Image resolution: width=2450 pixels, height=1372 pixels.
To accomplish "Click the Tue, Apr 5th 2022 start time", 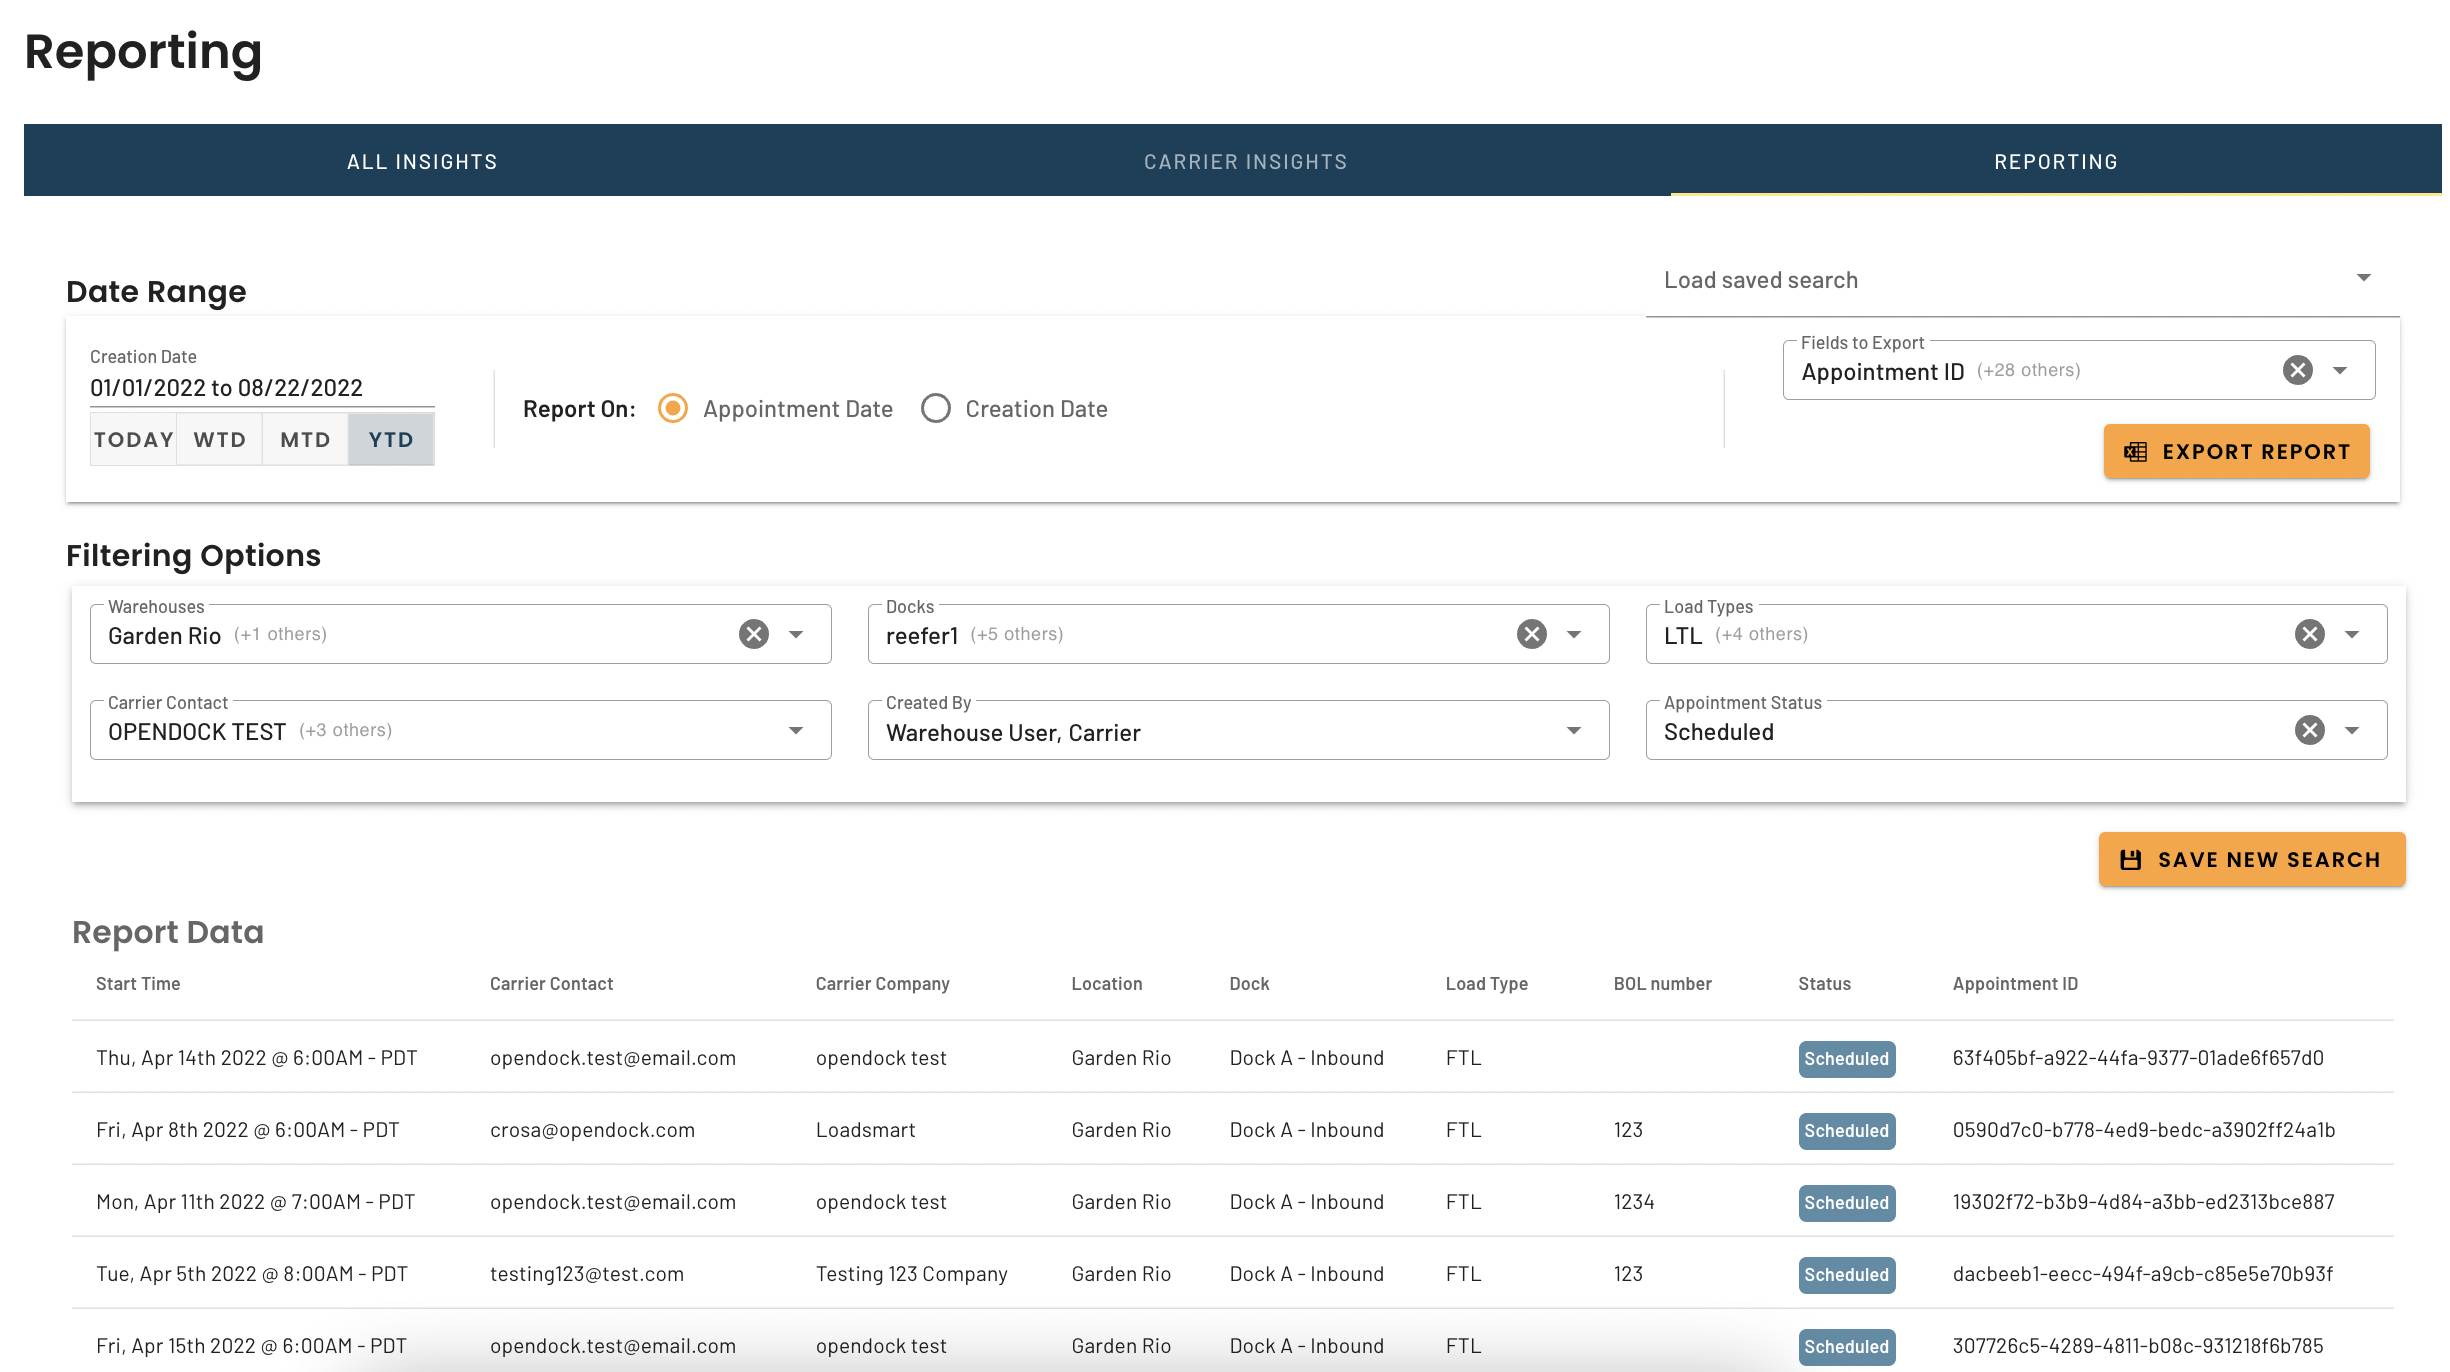I will [x=252, y=1274].
